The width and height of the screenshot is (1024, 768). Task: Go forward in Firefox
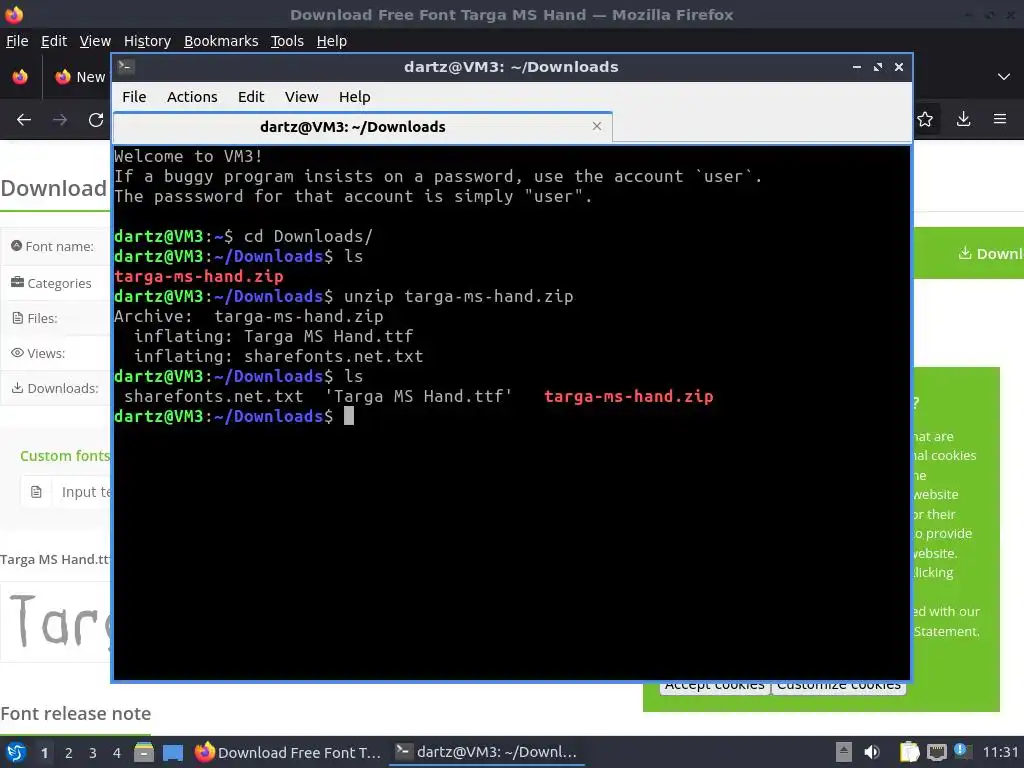pyautogui.click(x=60, y=120)
